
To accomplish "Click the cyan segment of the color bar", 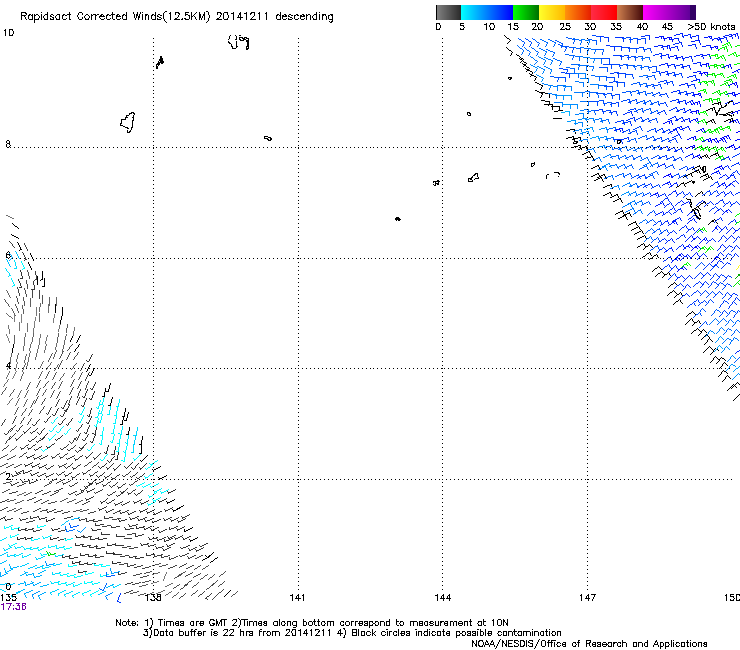I will coord(473,12).
